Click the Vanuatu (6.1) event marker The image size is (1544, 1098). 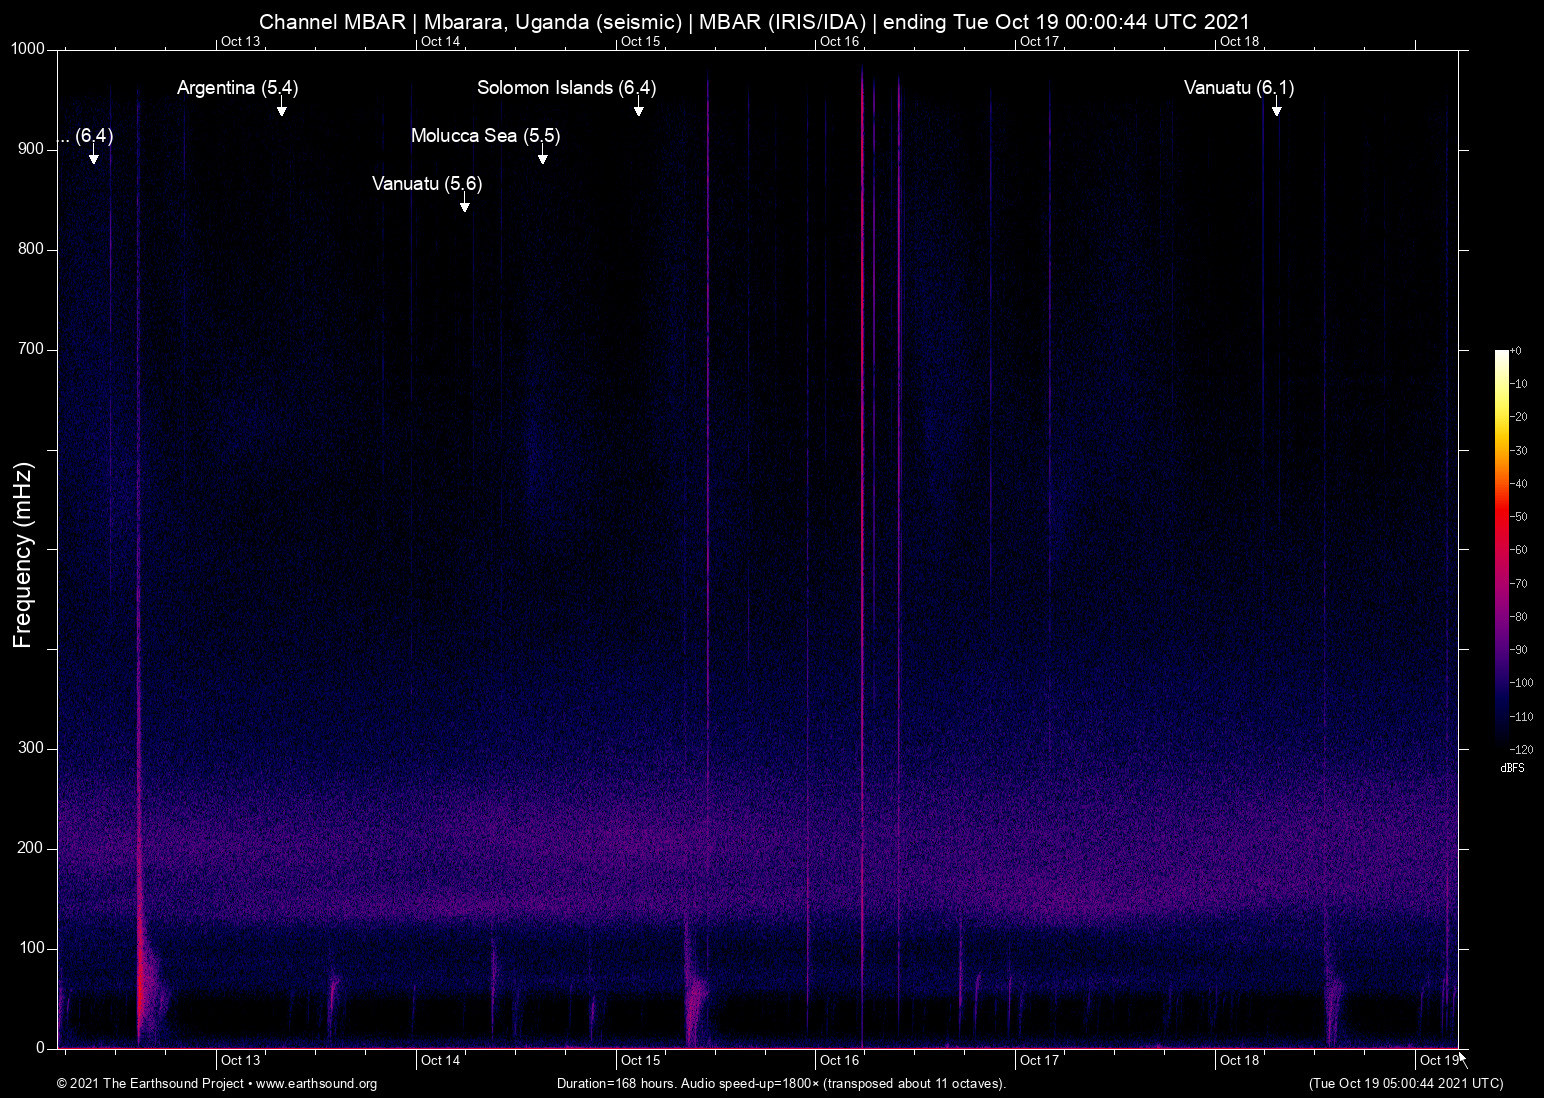pos(1239,88)
